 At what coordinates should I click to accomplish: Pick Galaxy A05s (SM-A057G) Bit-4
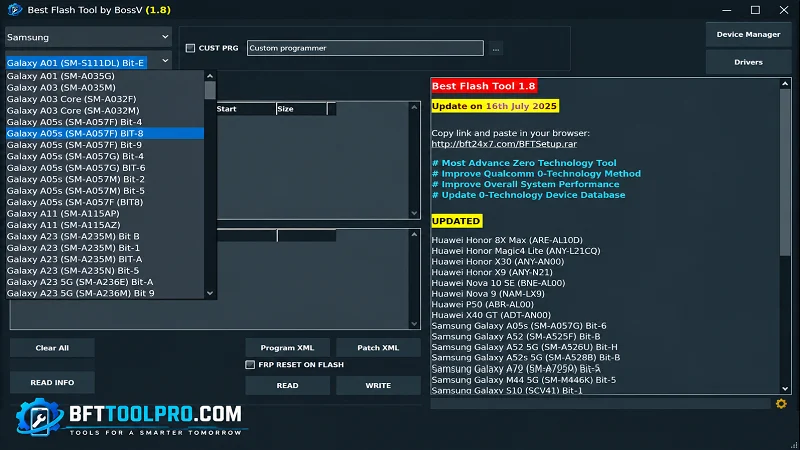tap(105, 156)
